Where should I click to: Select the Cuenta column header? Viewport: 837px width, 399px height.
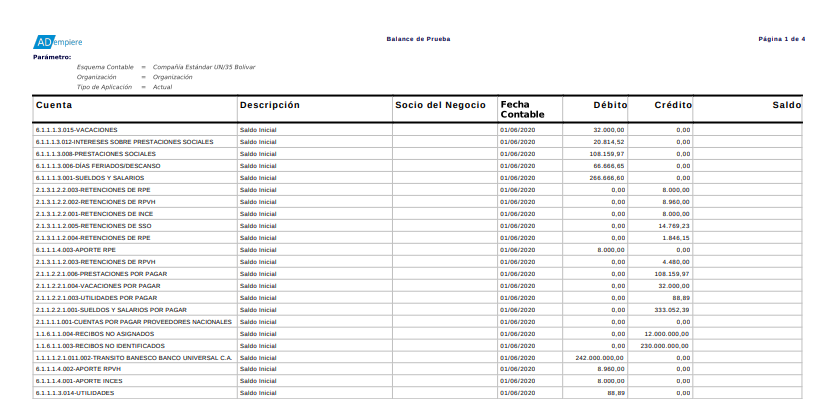[54, 105]
